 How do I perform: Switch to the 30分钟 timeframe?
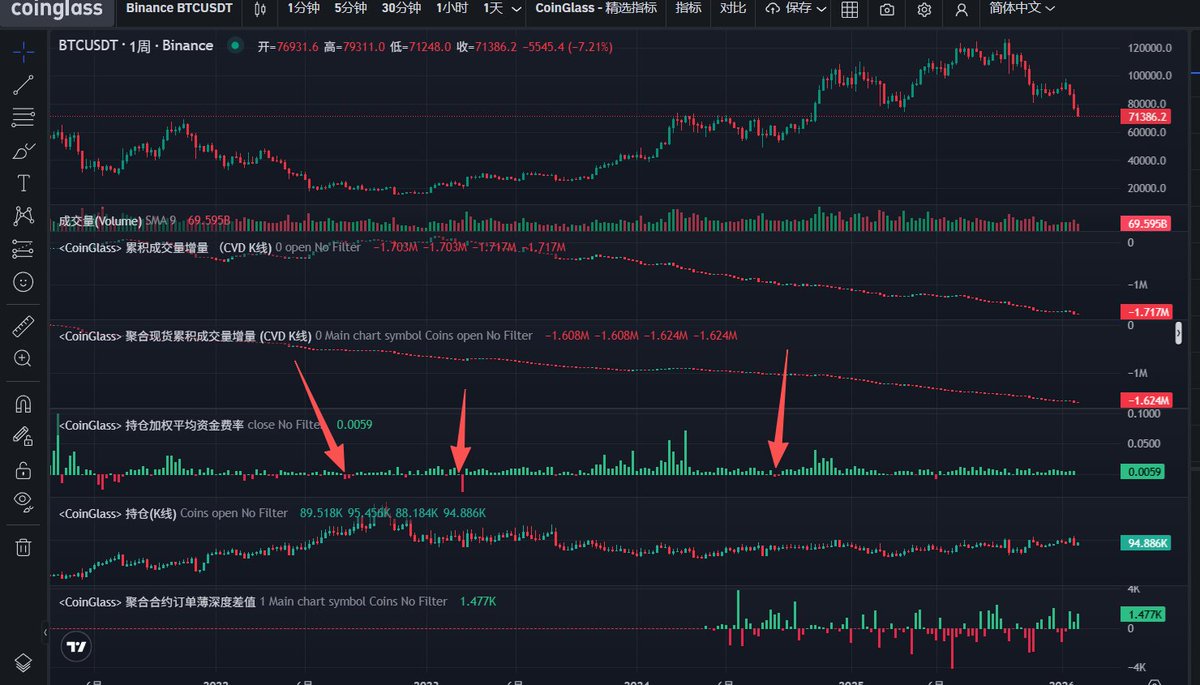(400, 9)
